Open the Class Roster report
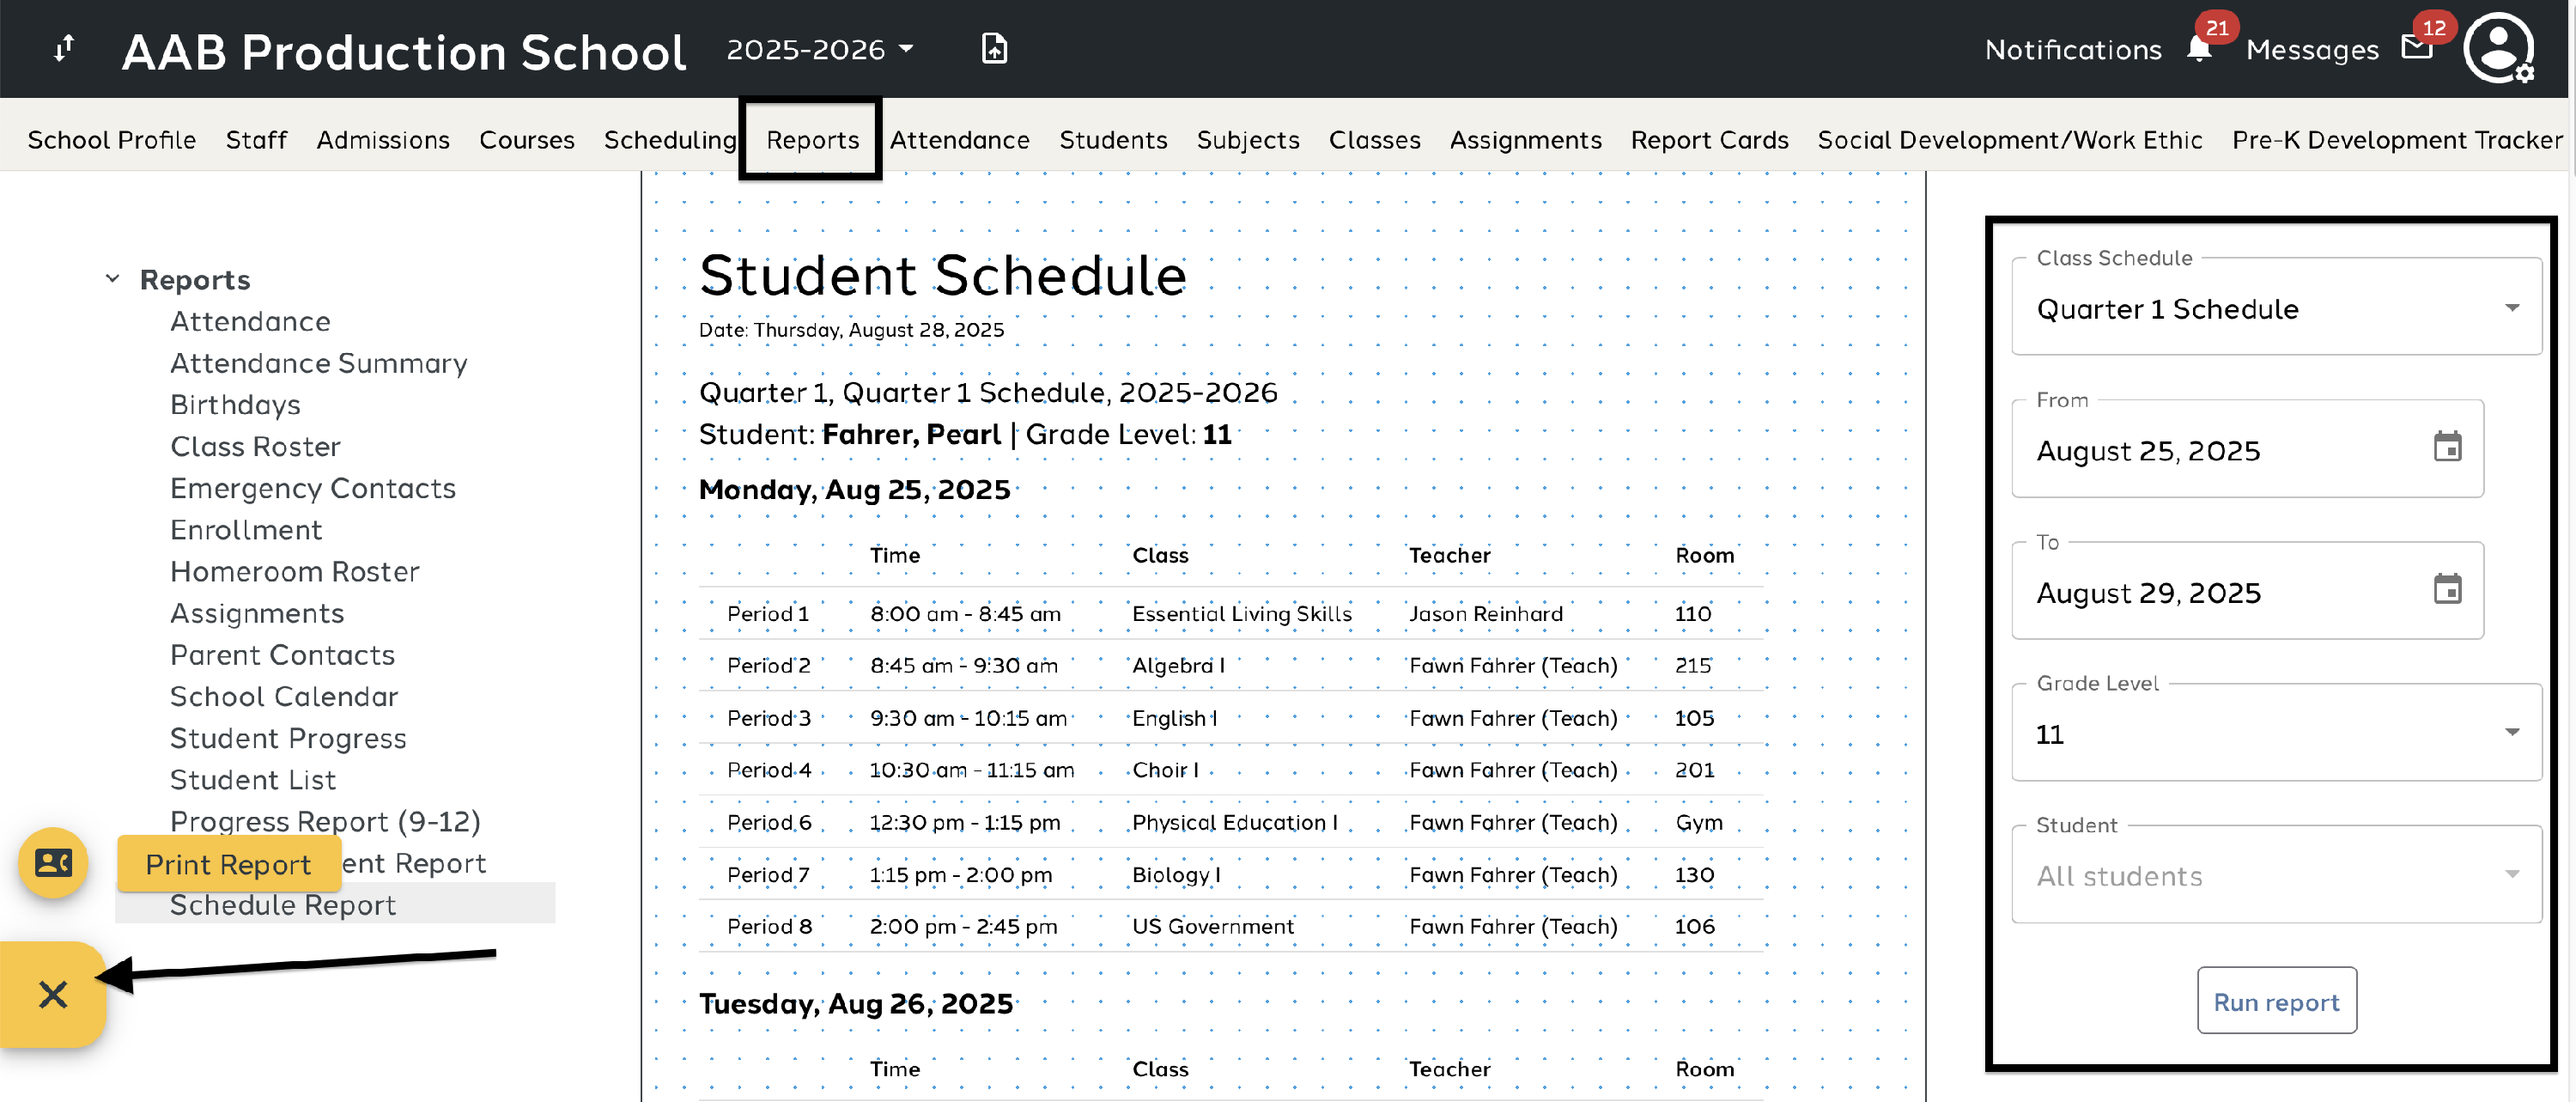Image resolution: width=2576 pixels, height=1102 pixels. [255, 446]
